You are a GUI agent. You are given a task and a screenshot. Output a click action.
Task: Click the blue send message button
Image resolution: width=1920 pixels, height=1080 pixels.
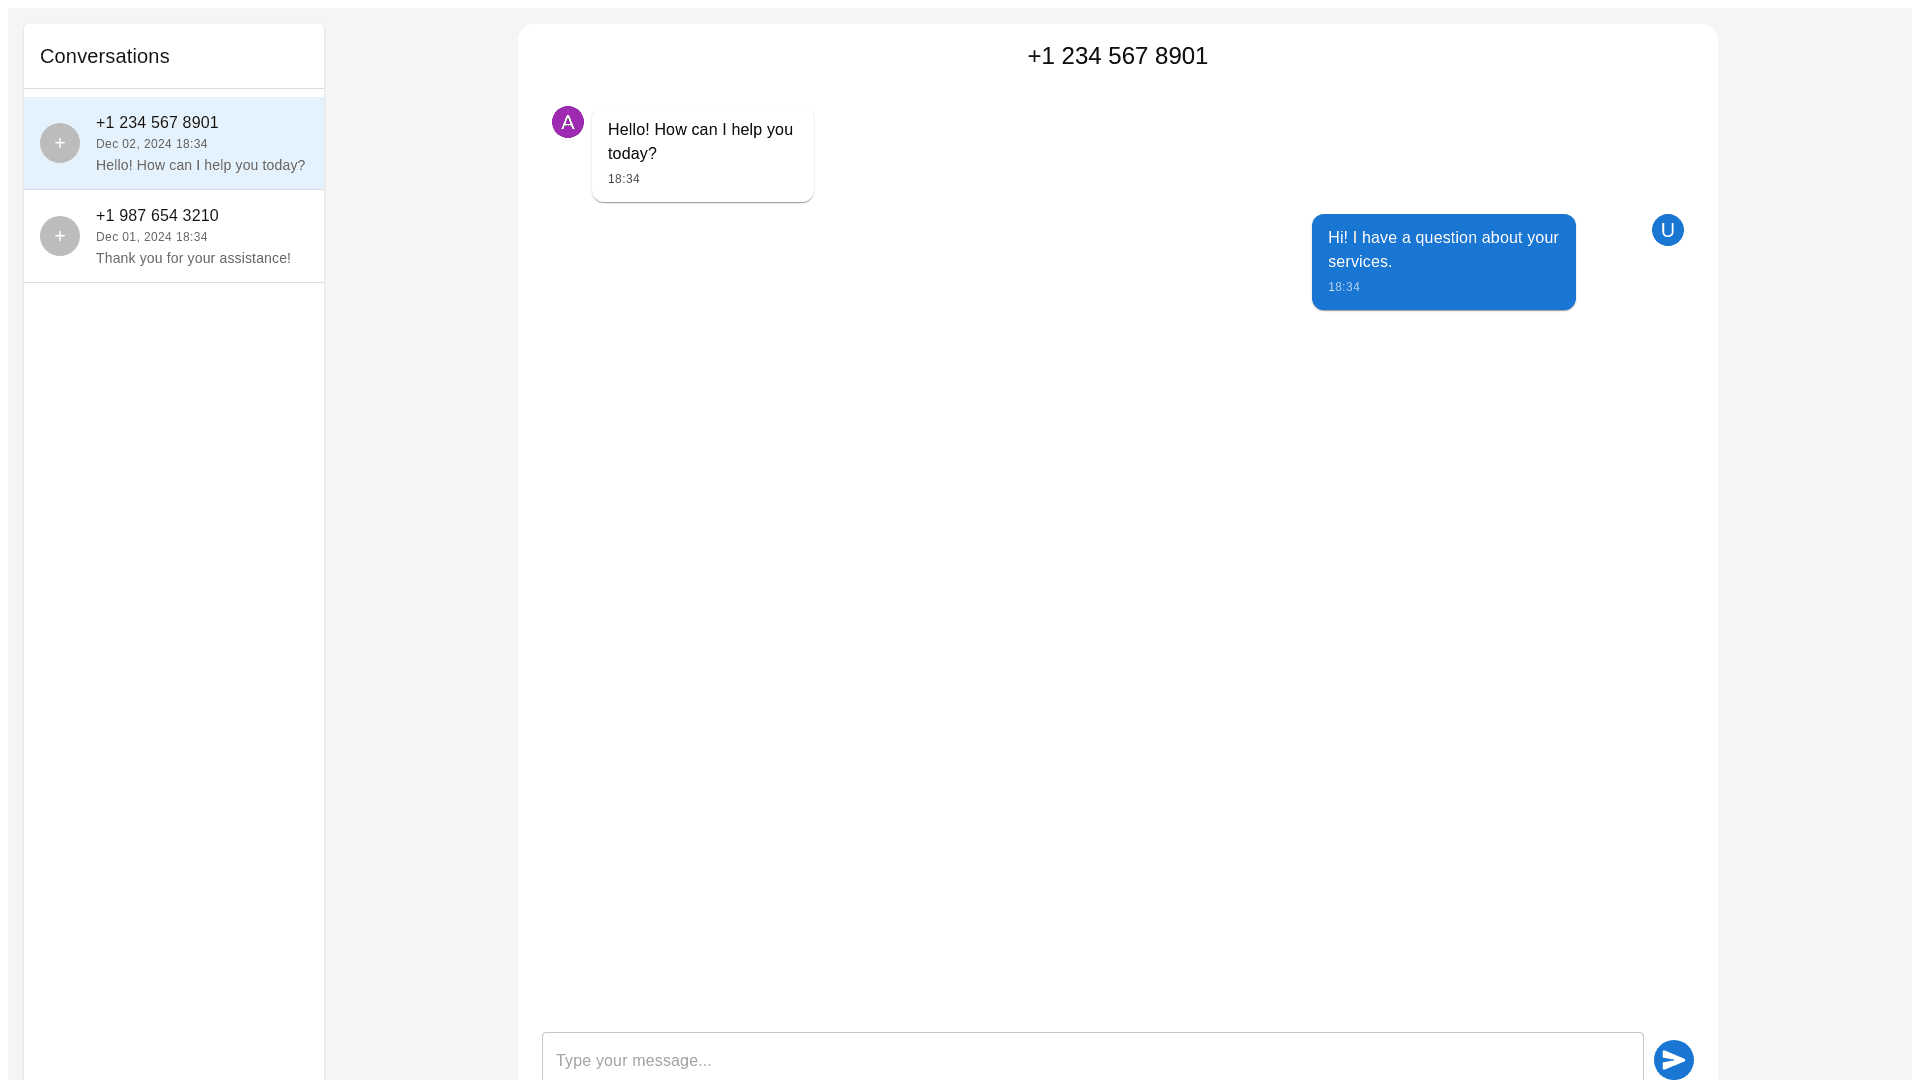[1673, 1059]
